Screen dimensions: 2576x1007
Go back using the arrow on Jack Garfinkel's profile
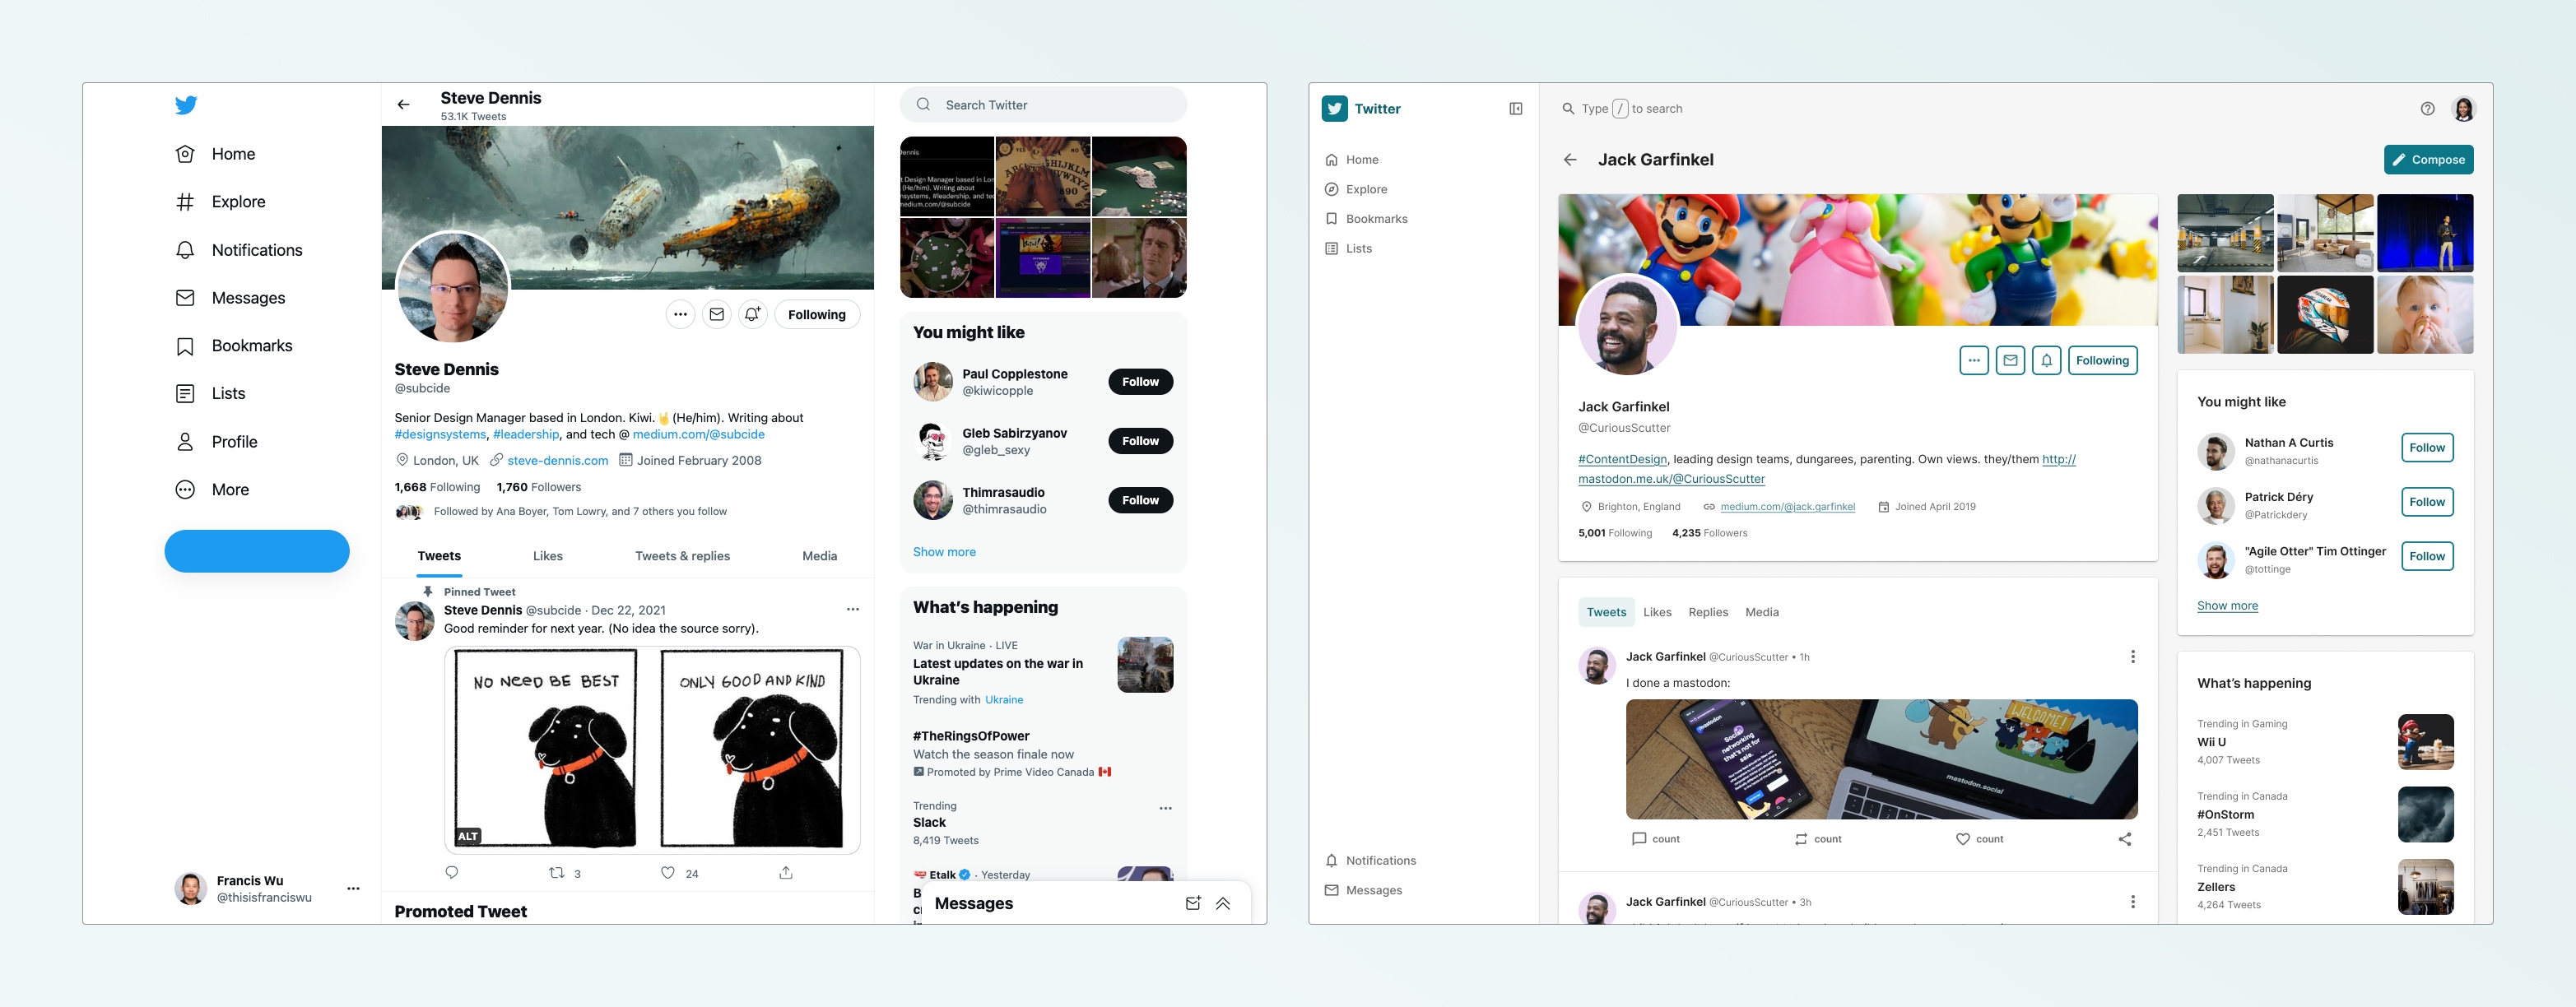point(1570,160)
